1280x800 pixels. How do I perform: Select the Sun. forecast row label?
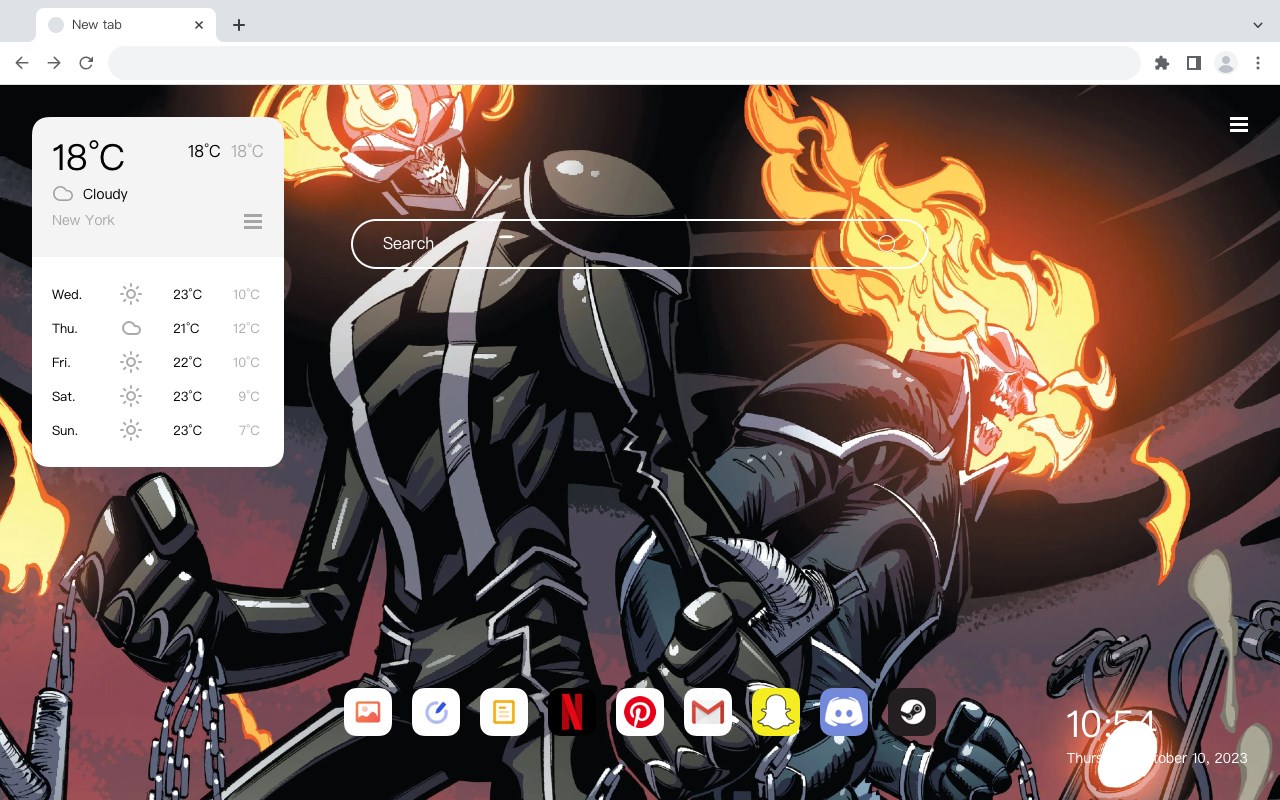65,430
